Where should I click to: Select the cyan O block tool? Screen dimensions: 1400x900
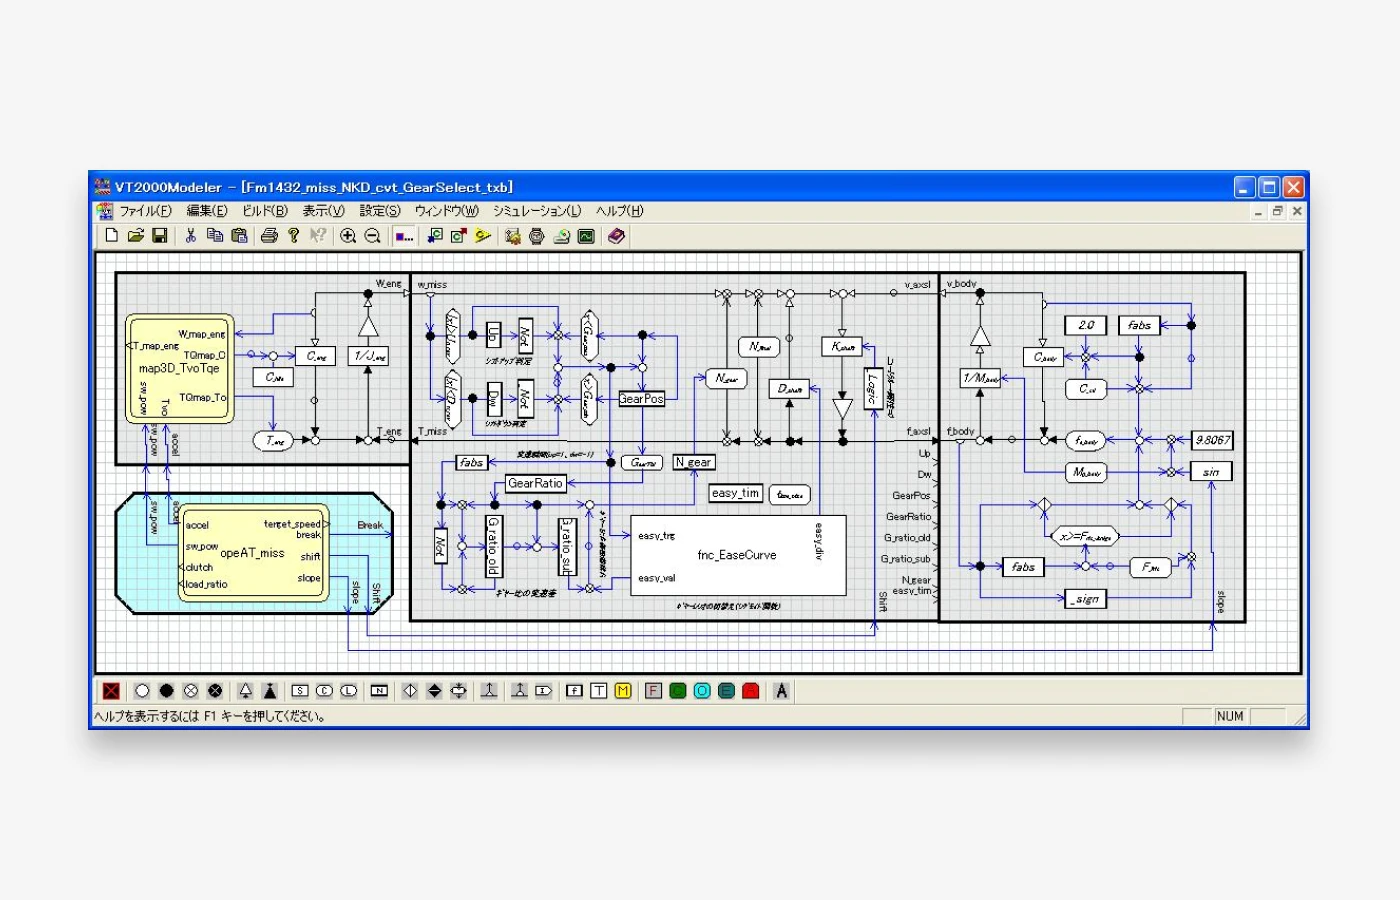pos(702,691)
